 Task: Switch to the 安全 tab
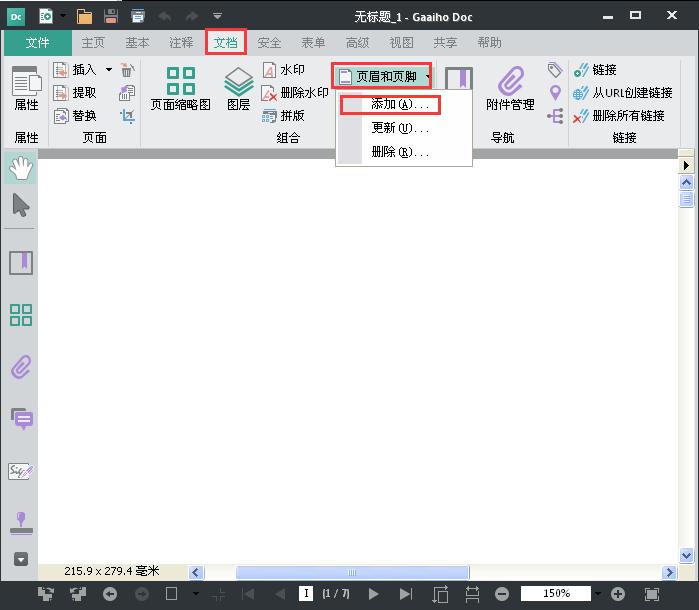tap(269, 43)
